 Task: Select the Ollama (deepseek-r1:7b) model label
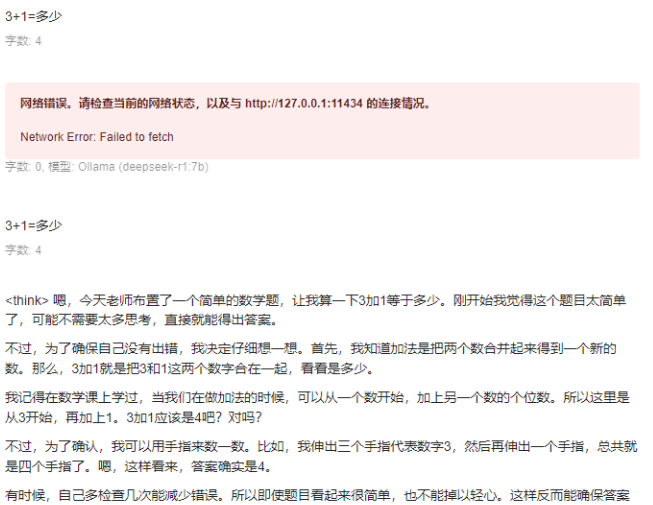pos(143,167)
